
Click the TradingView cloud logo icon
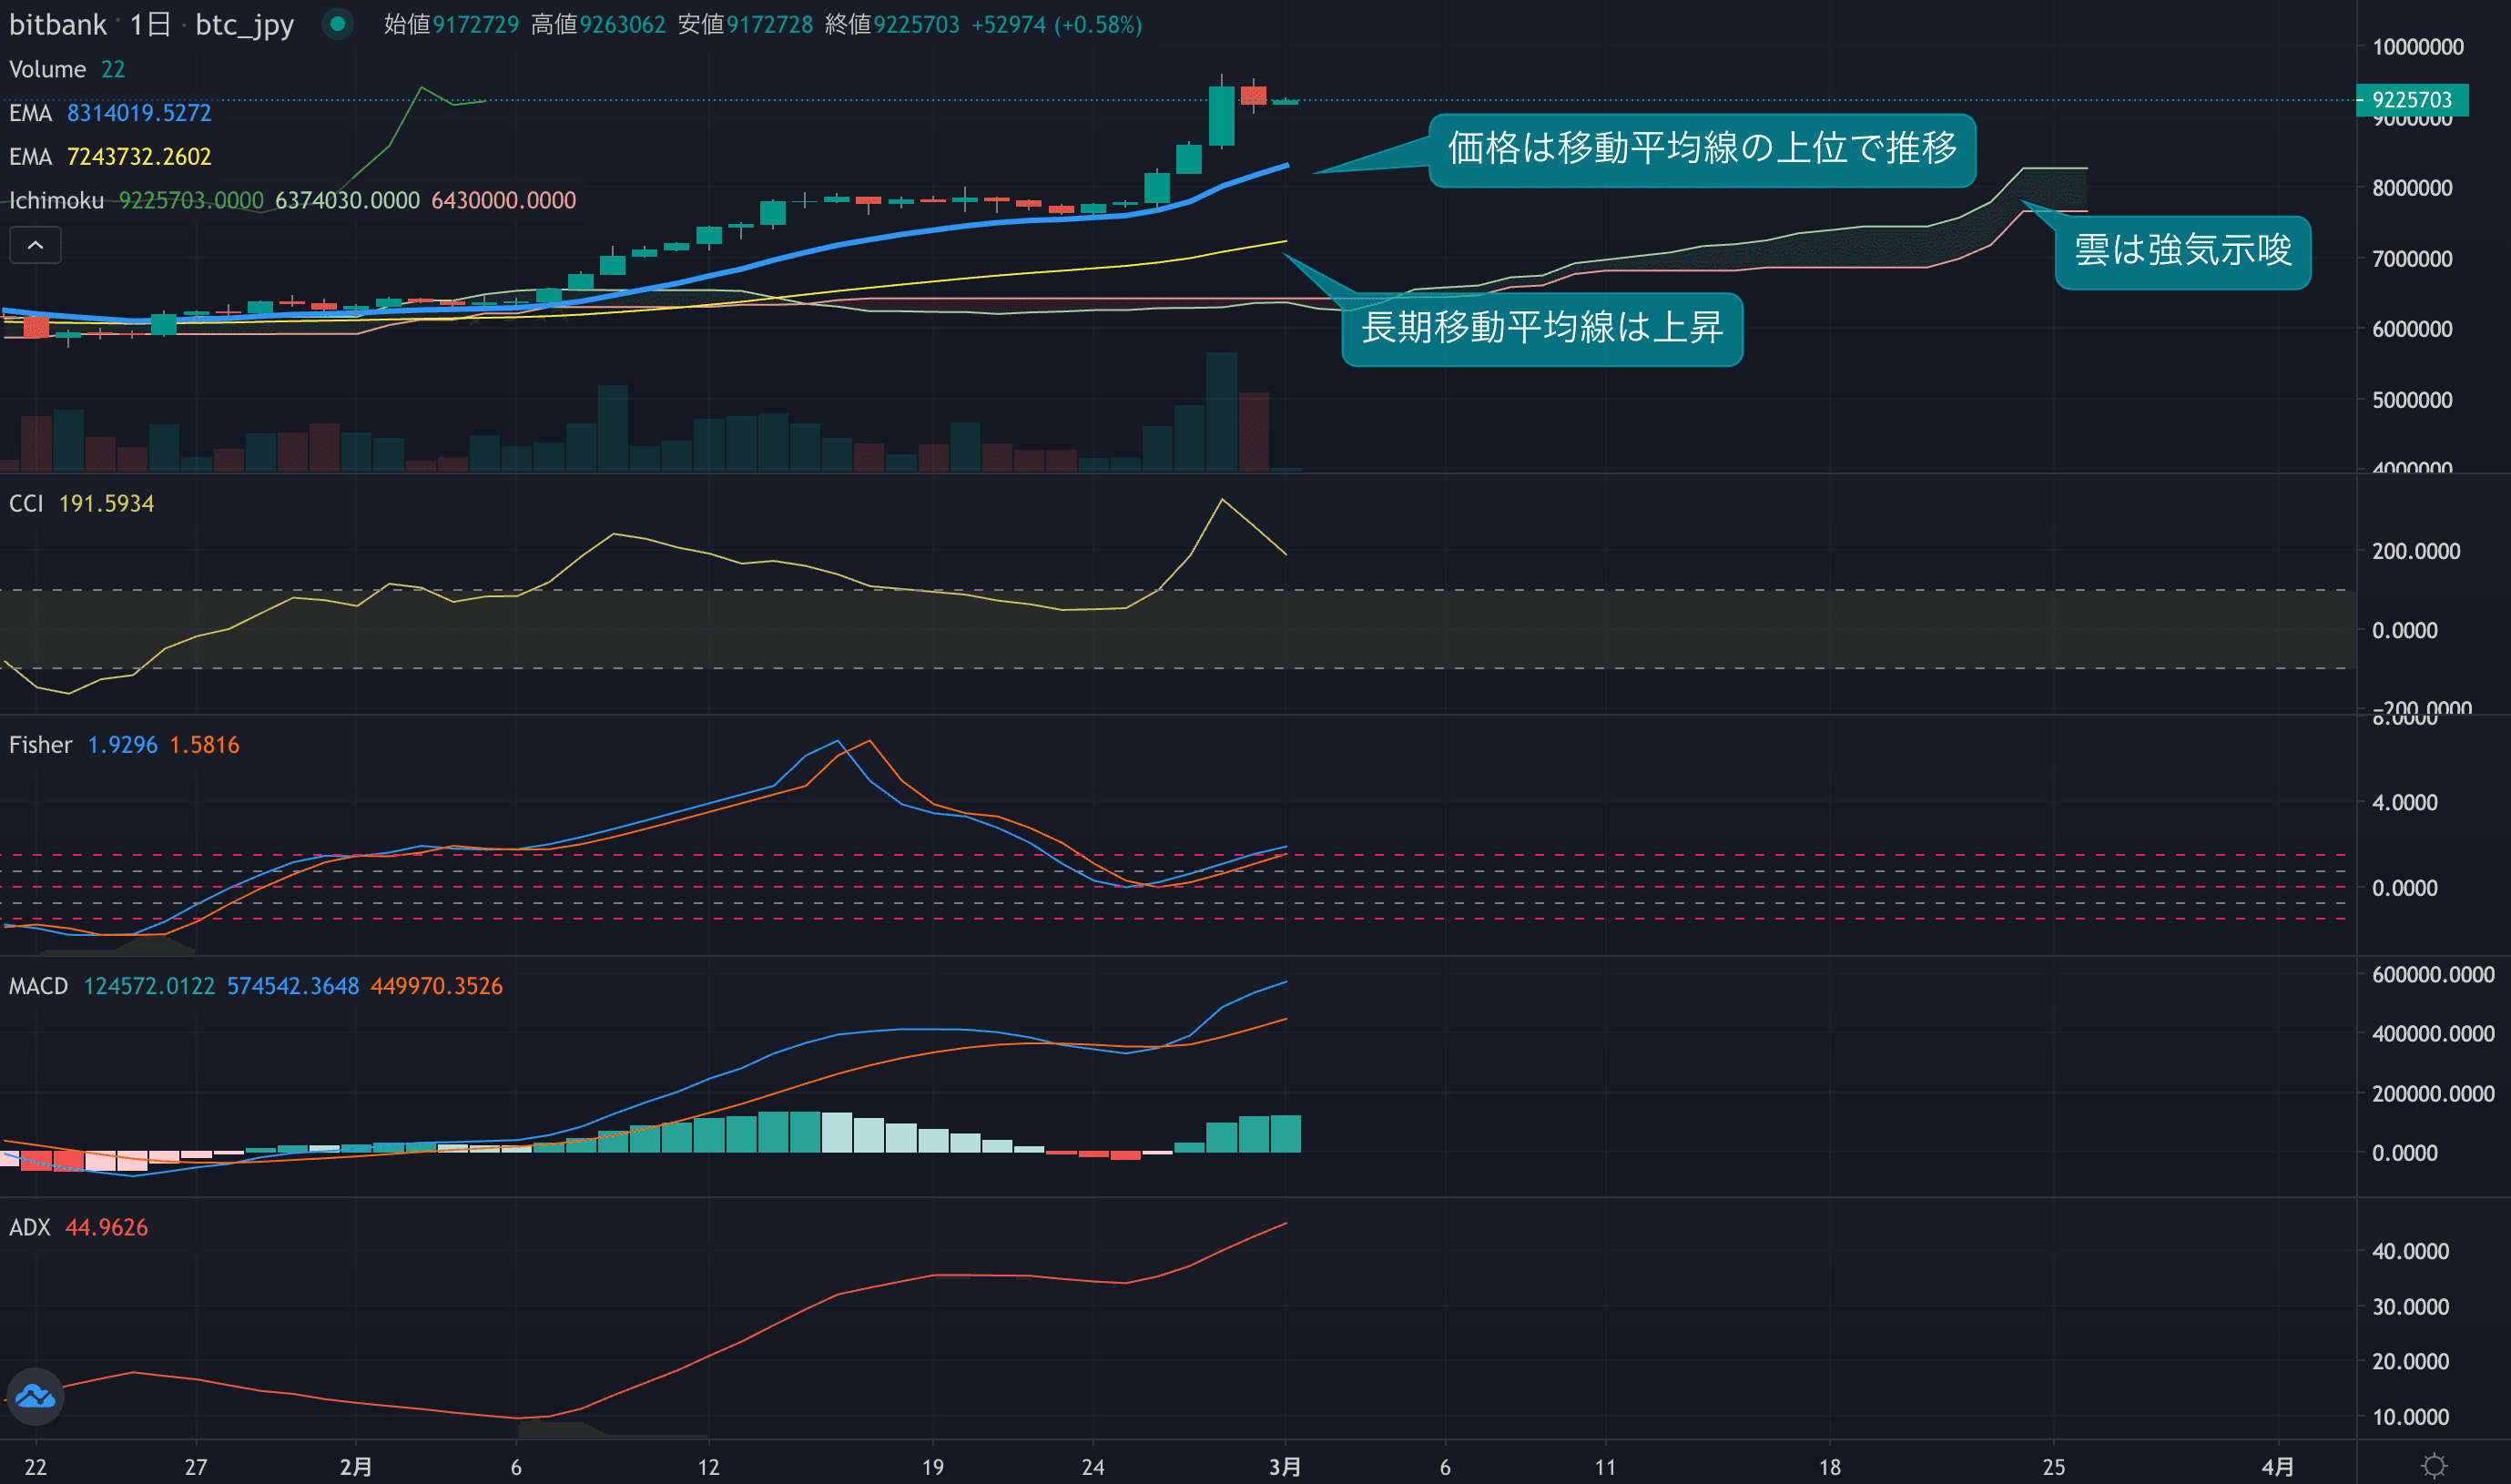[35, 1396]
